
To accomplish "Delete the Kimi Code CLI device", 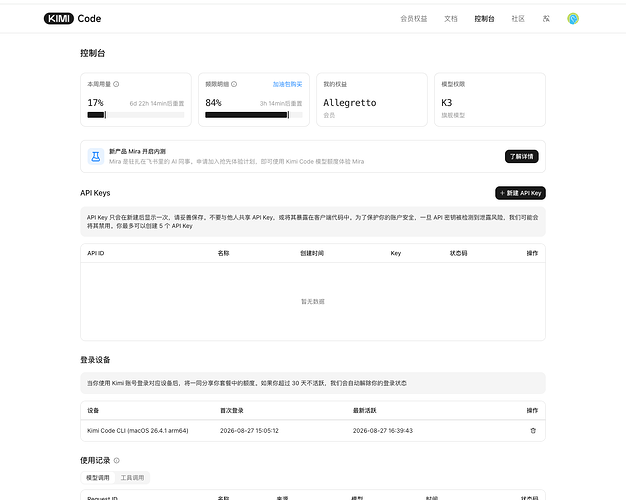I will tap(533, 431).
